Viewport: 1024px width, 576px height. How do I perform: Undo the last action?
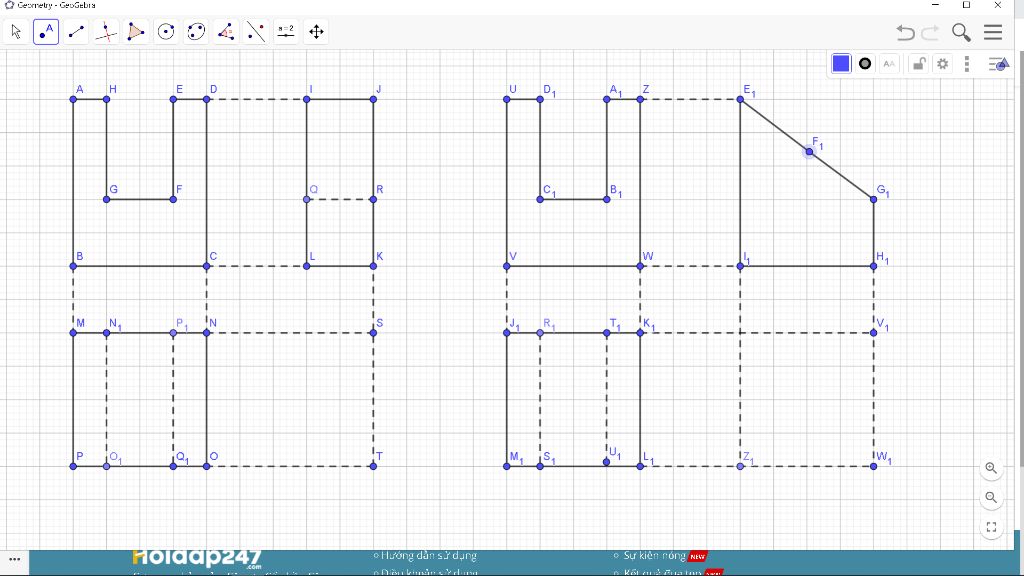pos(905,32)
